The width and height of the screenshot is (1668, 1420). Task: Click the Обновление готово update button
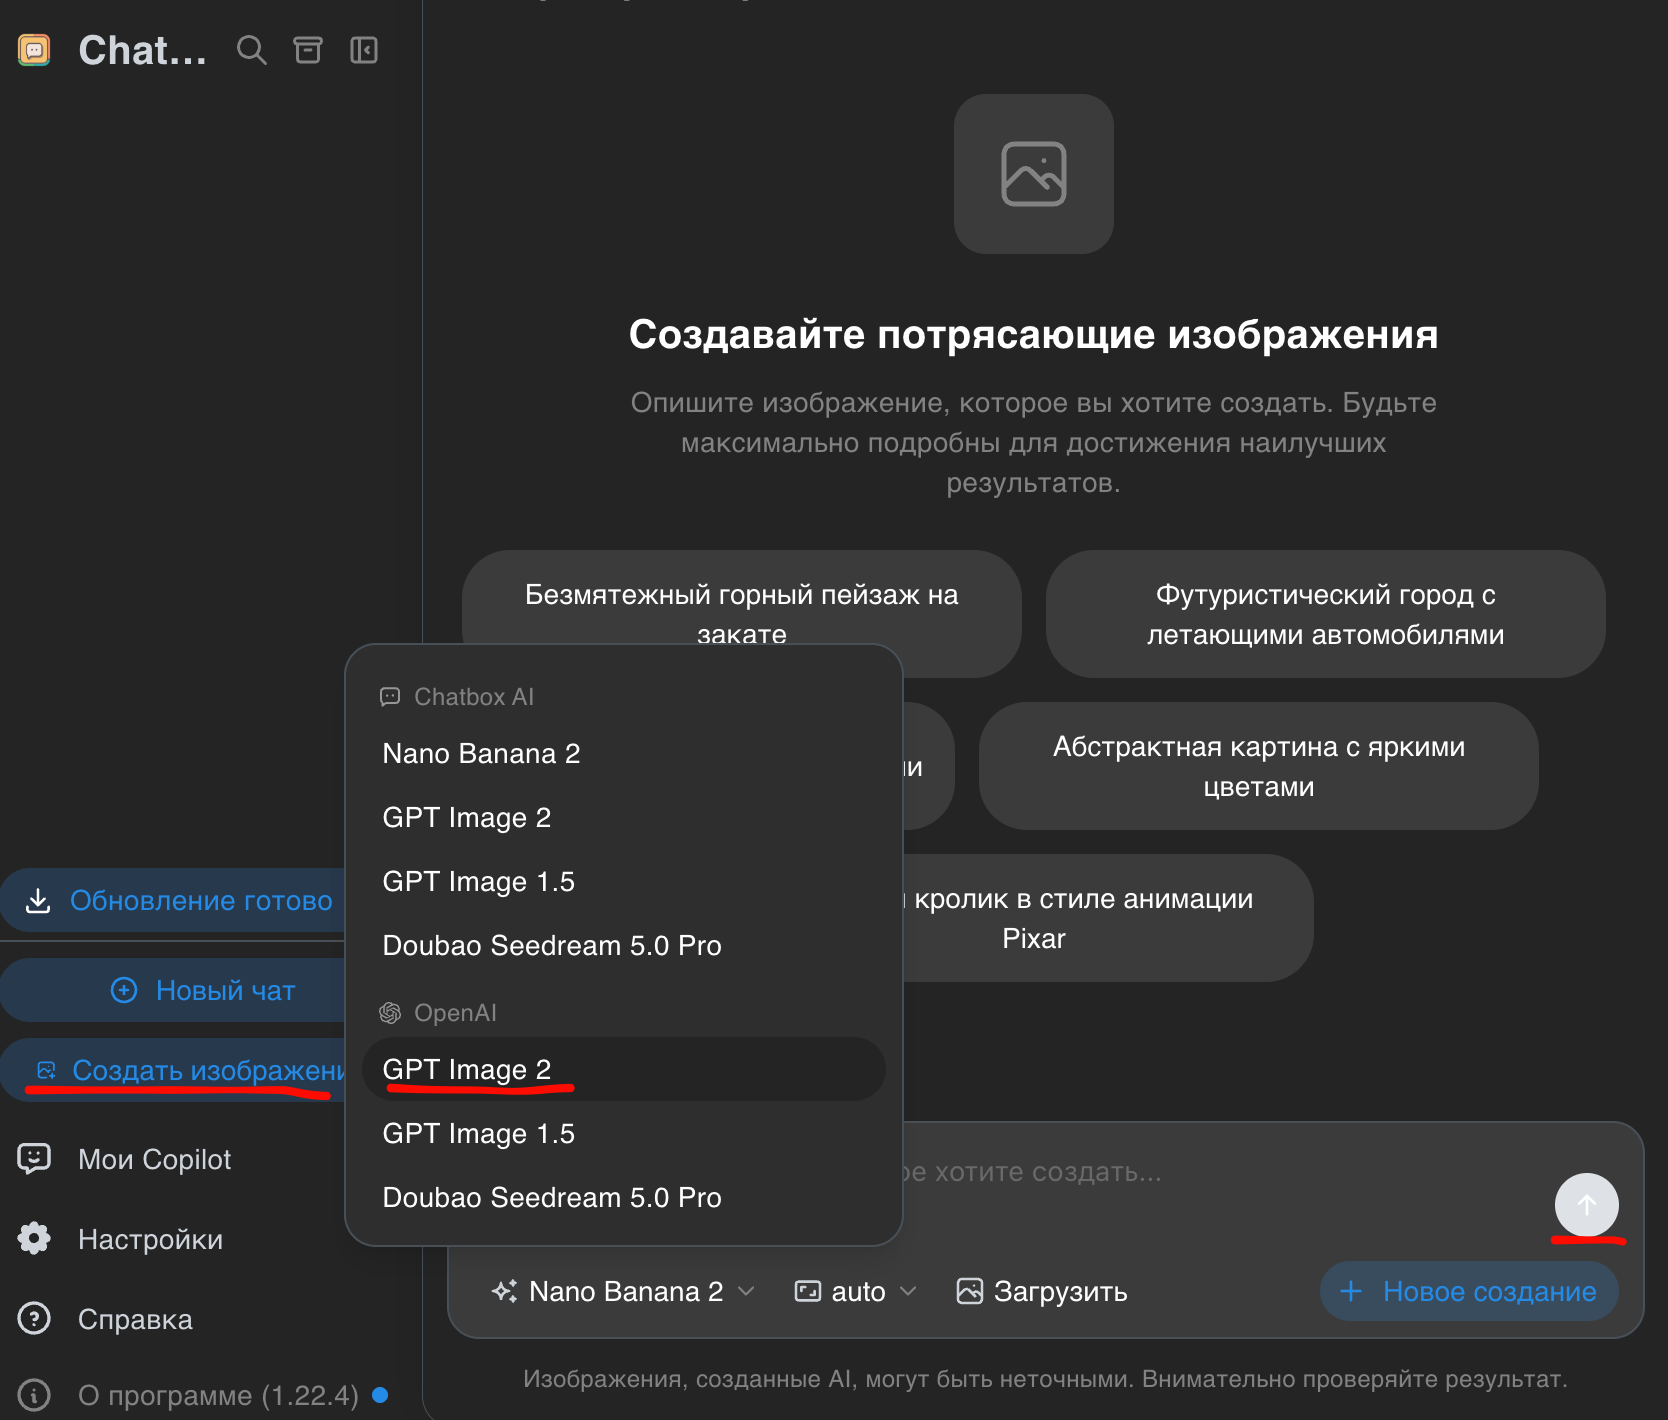coord(174,901)
